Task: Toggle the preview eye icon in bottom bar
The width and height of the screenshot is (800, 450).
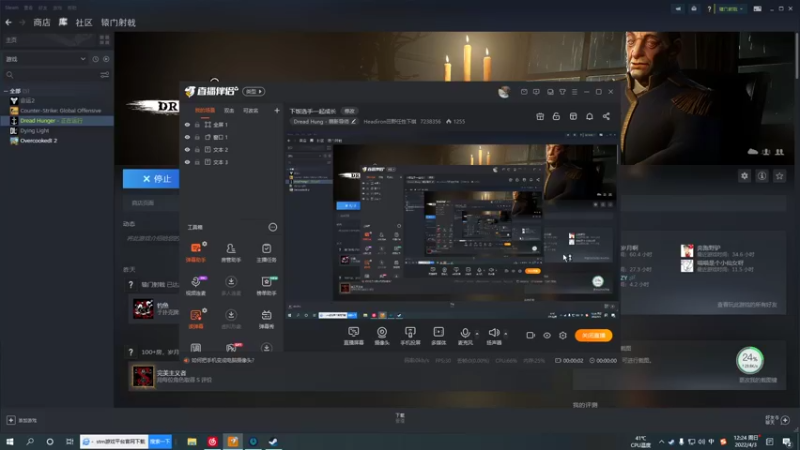Action: pyautogui.click(x=547, y=335)
